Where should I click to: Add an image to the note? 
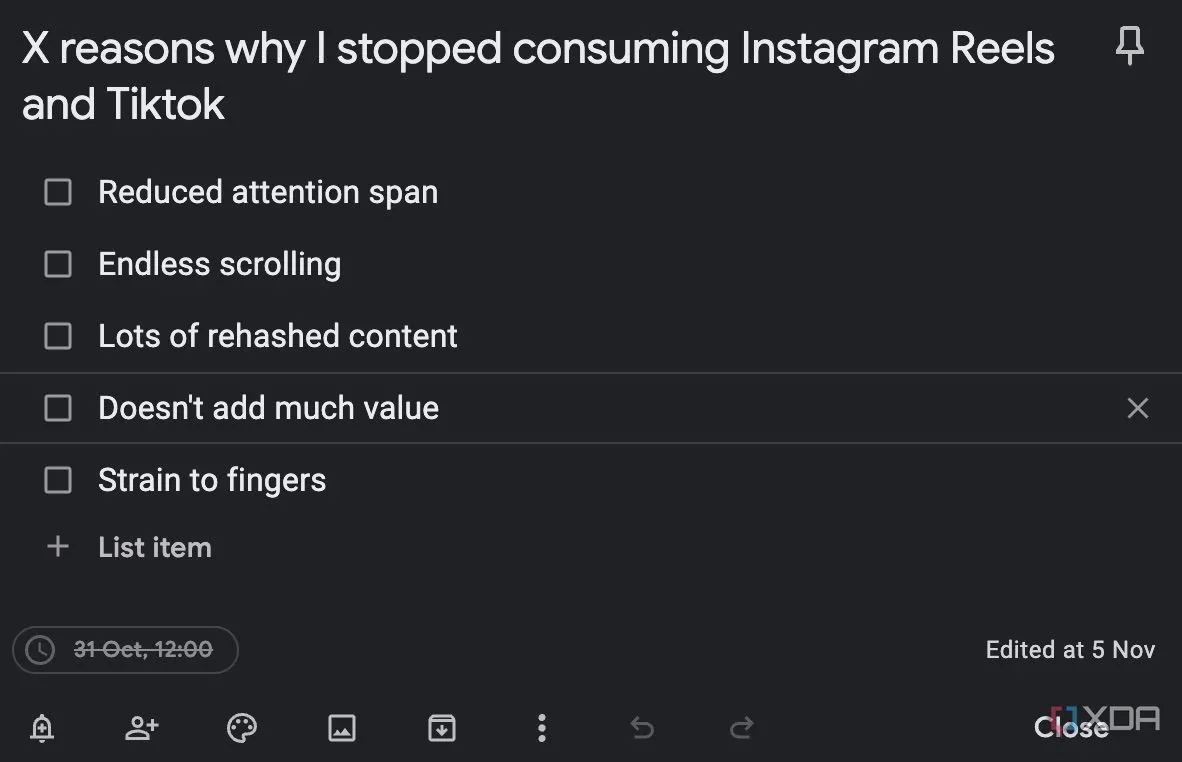[x=341, y=728]
